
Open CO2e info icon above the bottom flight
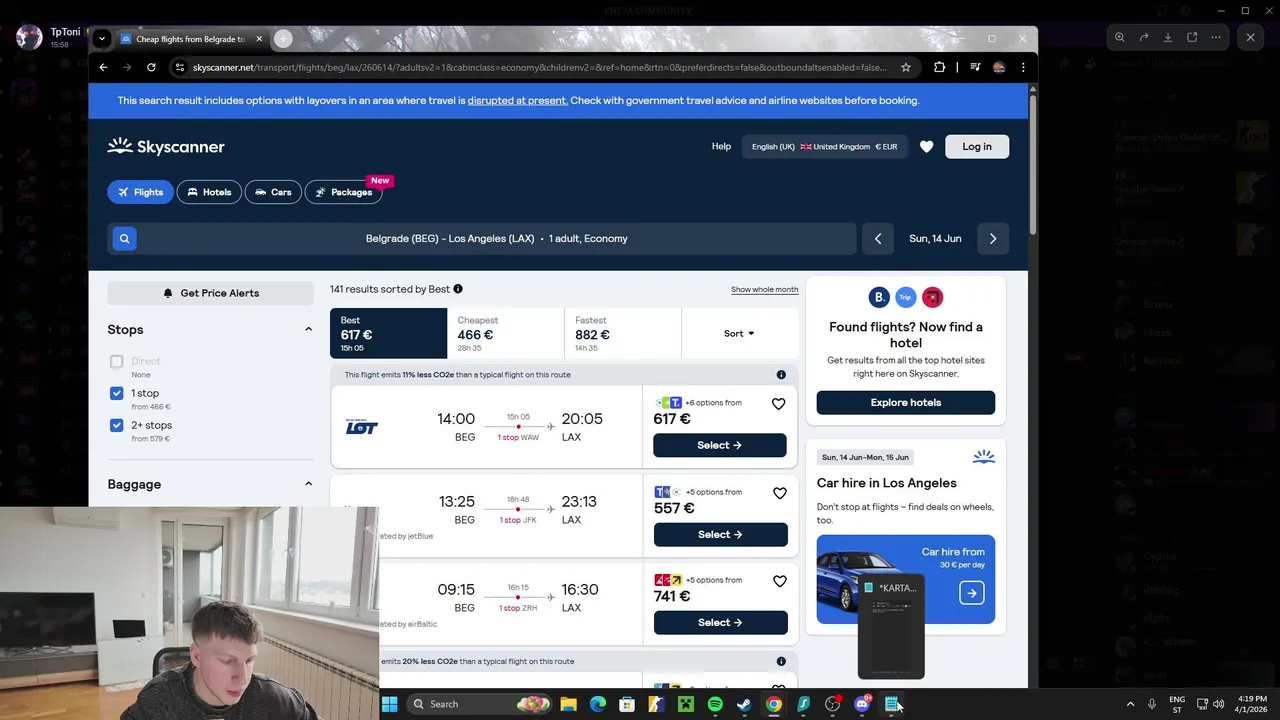(x=781, y=661)
